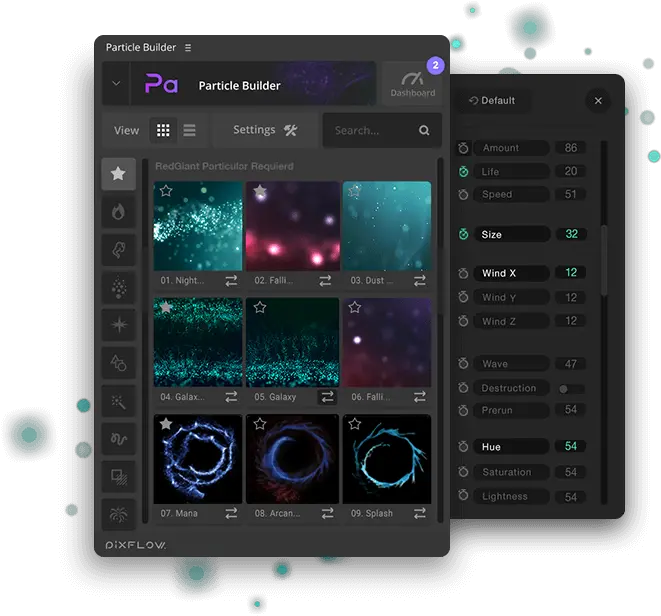Click swap arrows for 09. Splash preset
The image size is (661, 616).
(x=419, y=513)
